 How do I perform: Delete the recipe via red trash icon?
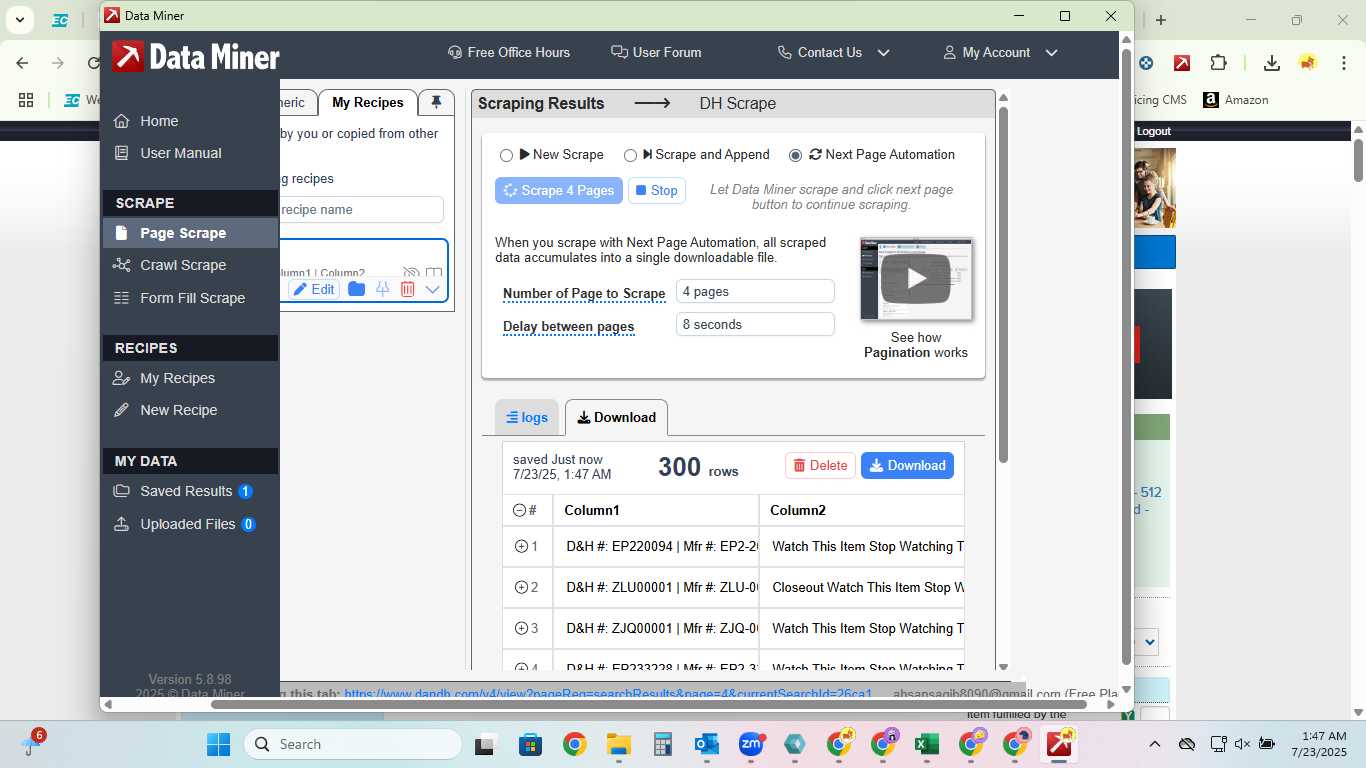(x=408, y=289)
